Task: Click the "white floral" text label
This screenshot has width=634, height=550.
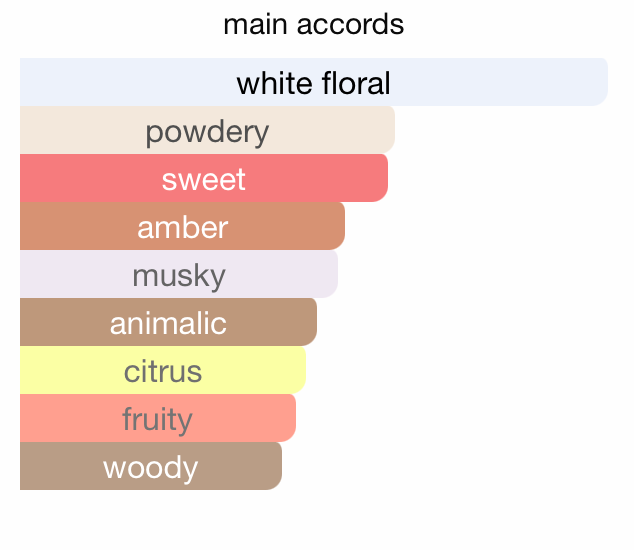Action: coord(313,83)
